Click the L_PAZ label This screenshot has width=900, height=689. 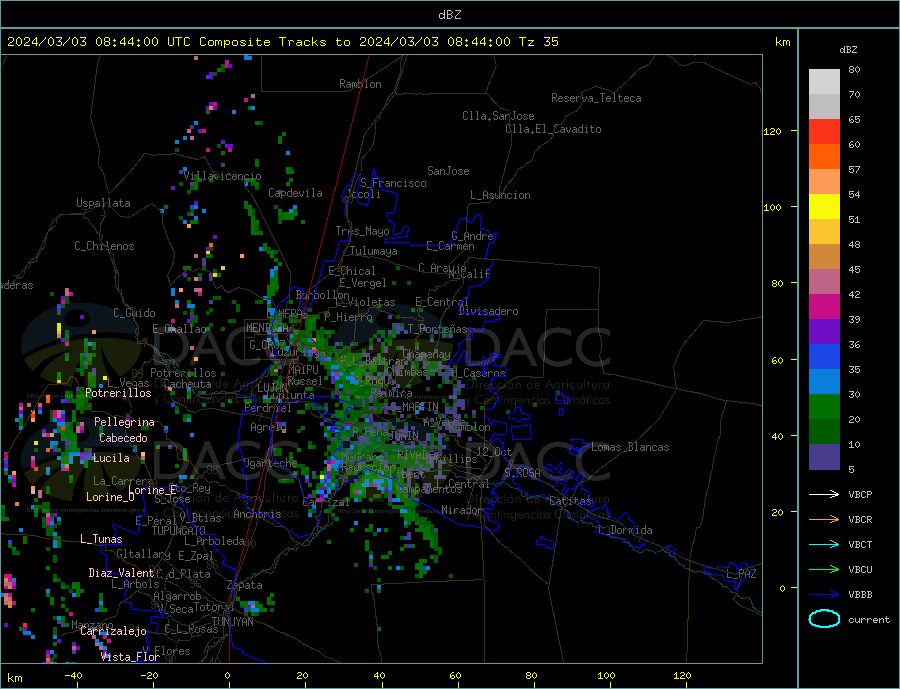pyautogui.click(x=741, y=574)
